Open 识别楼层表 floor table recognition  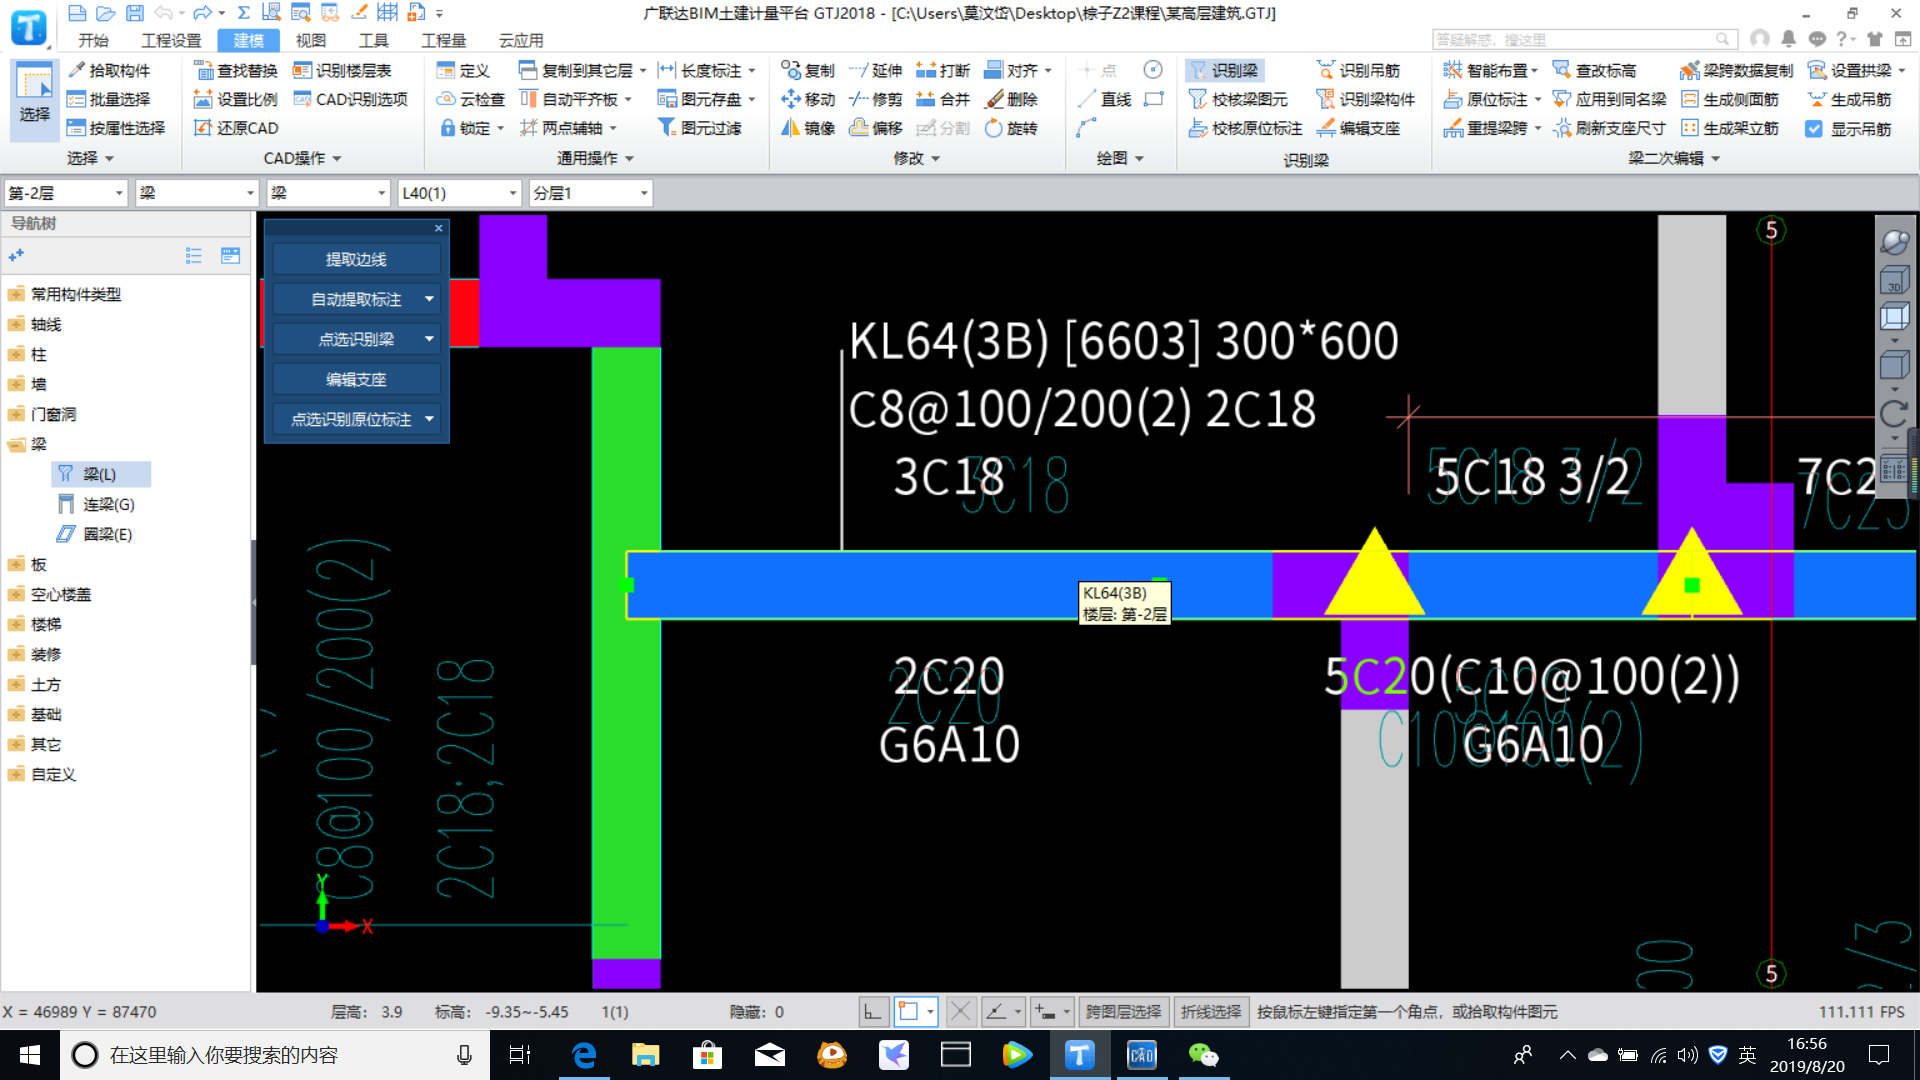pyautogui.click(x=342, y=70)
